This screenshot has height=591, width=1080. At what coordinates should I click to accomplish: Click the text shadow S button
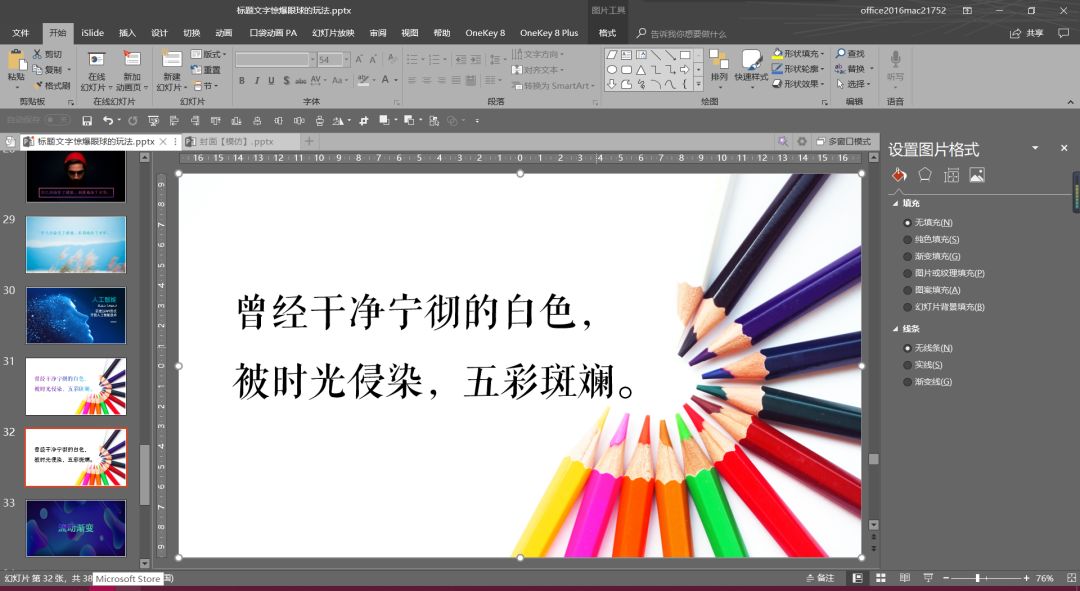(x=286, y=81)
